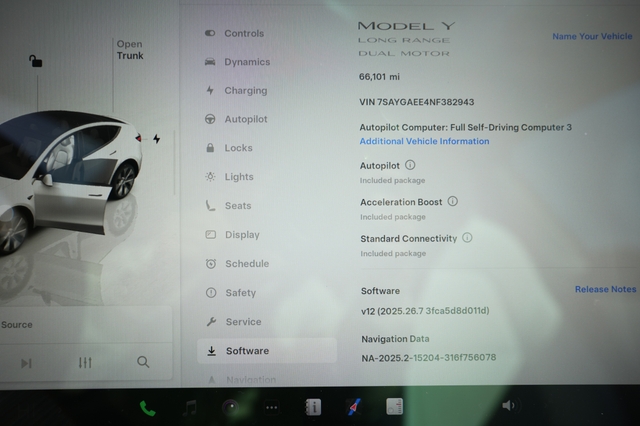Open the Dynamics settings

click(238, 62)
